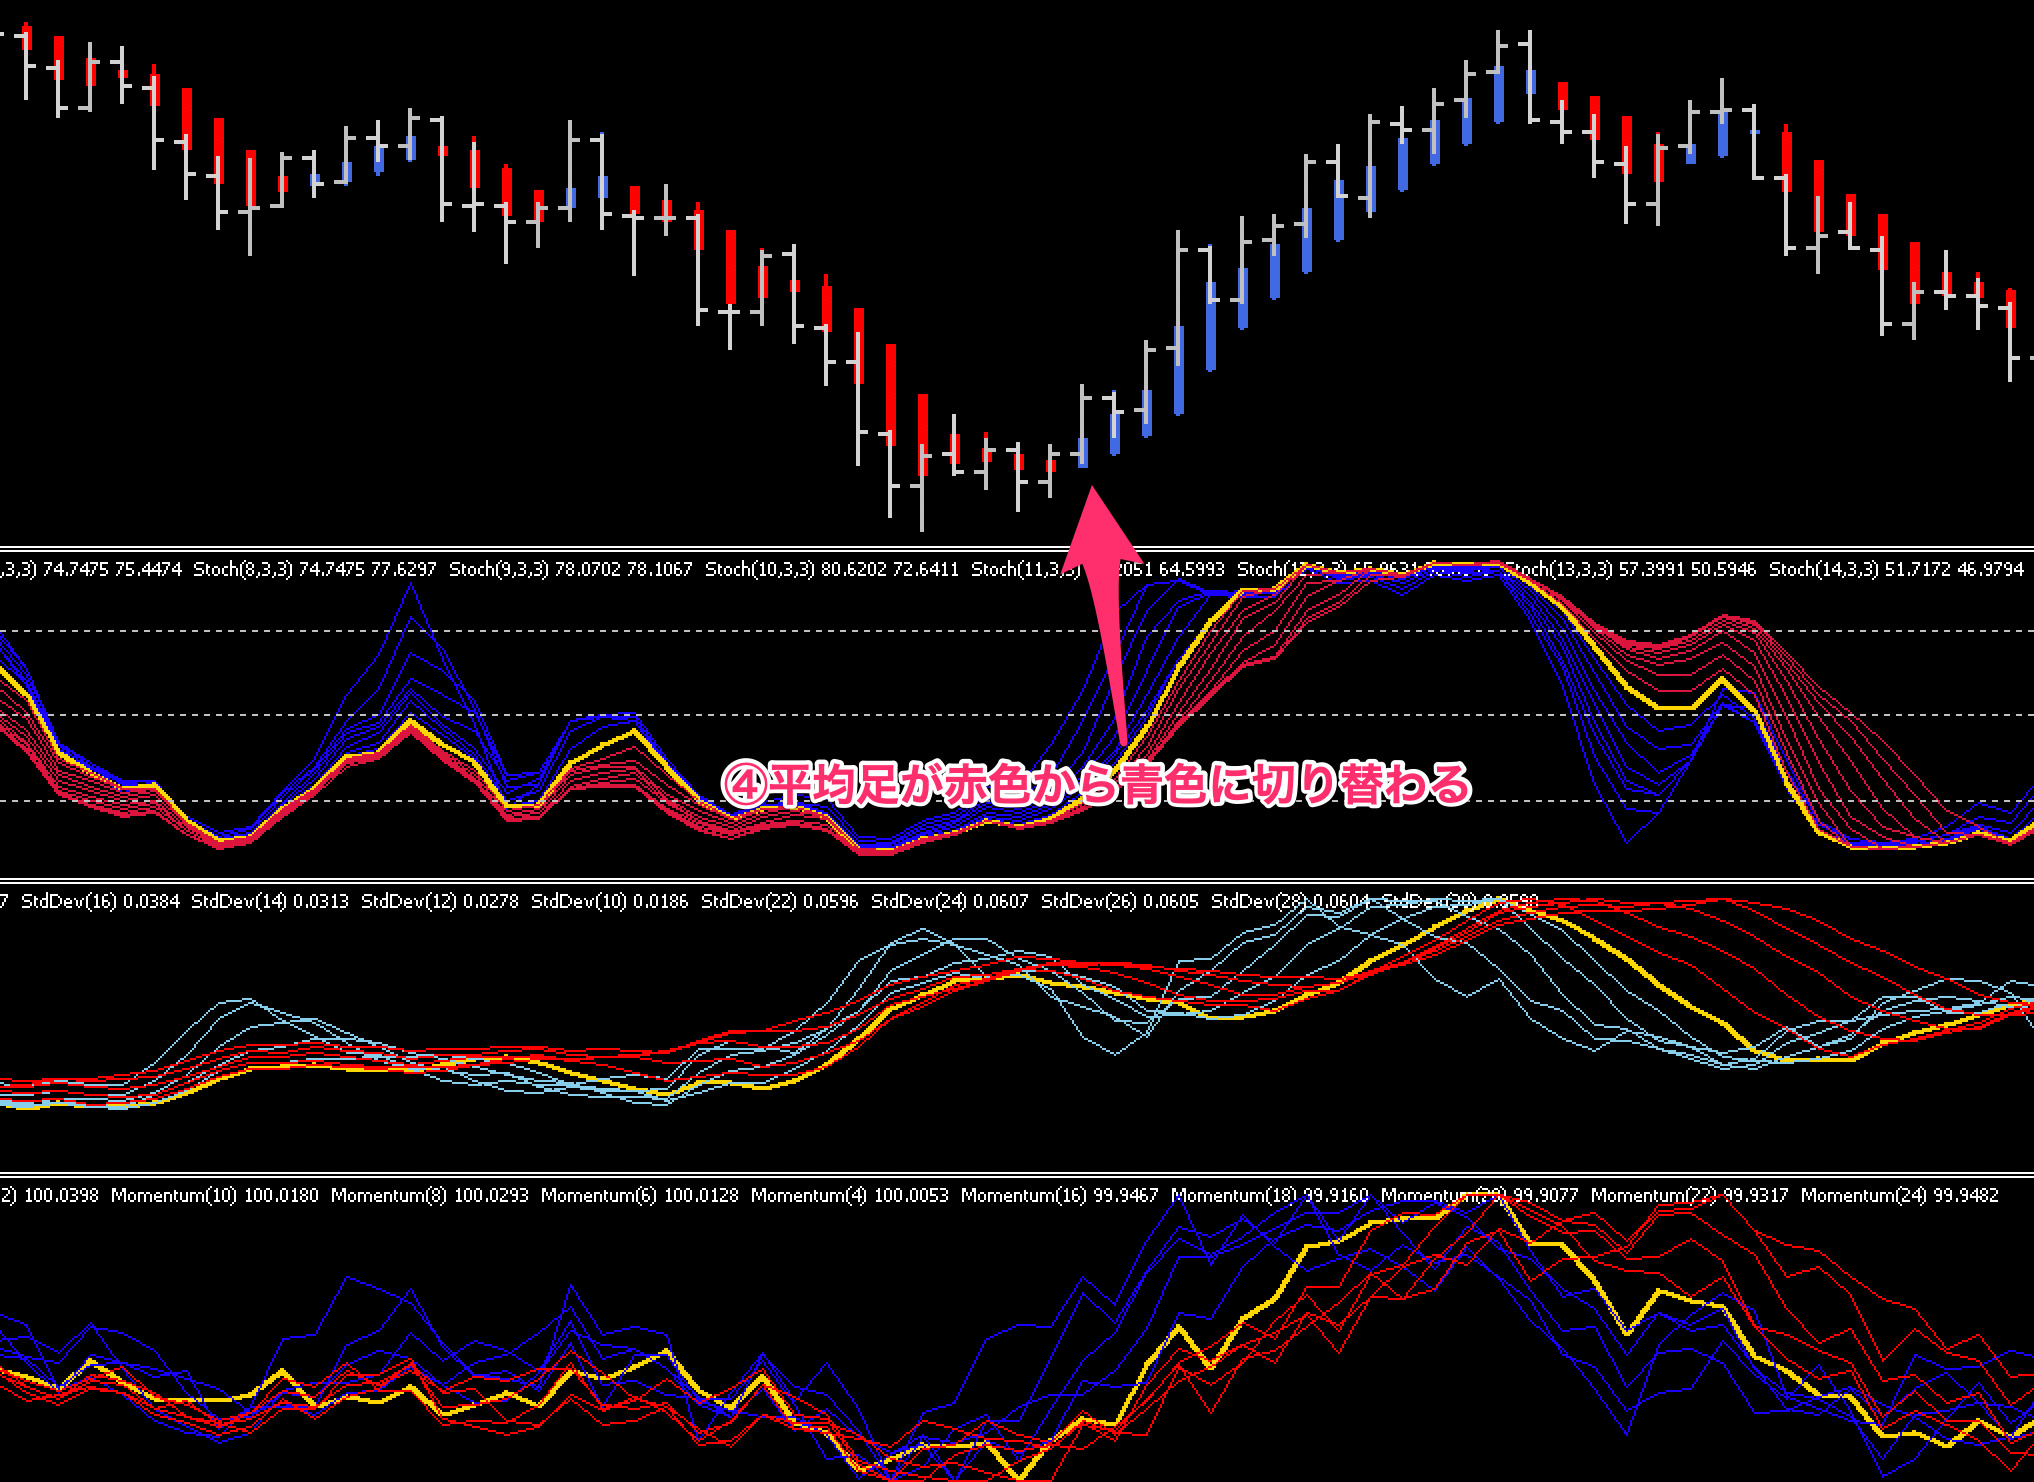The image size is (2034, 1482).
Task: Click the StdDev(10) 0.0186 label
Action: click(610, 901)
